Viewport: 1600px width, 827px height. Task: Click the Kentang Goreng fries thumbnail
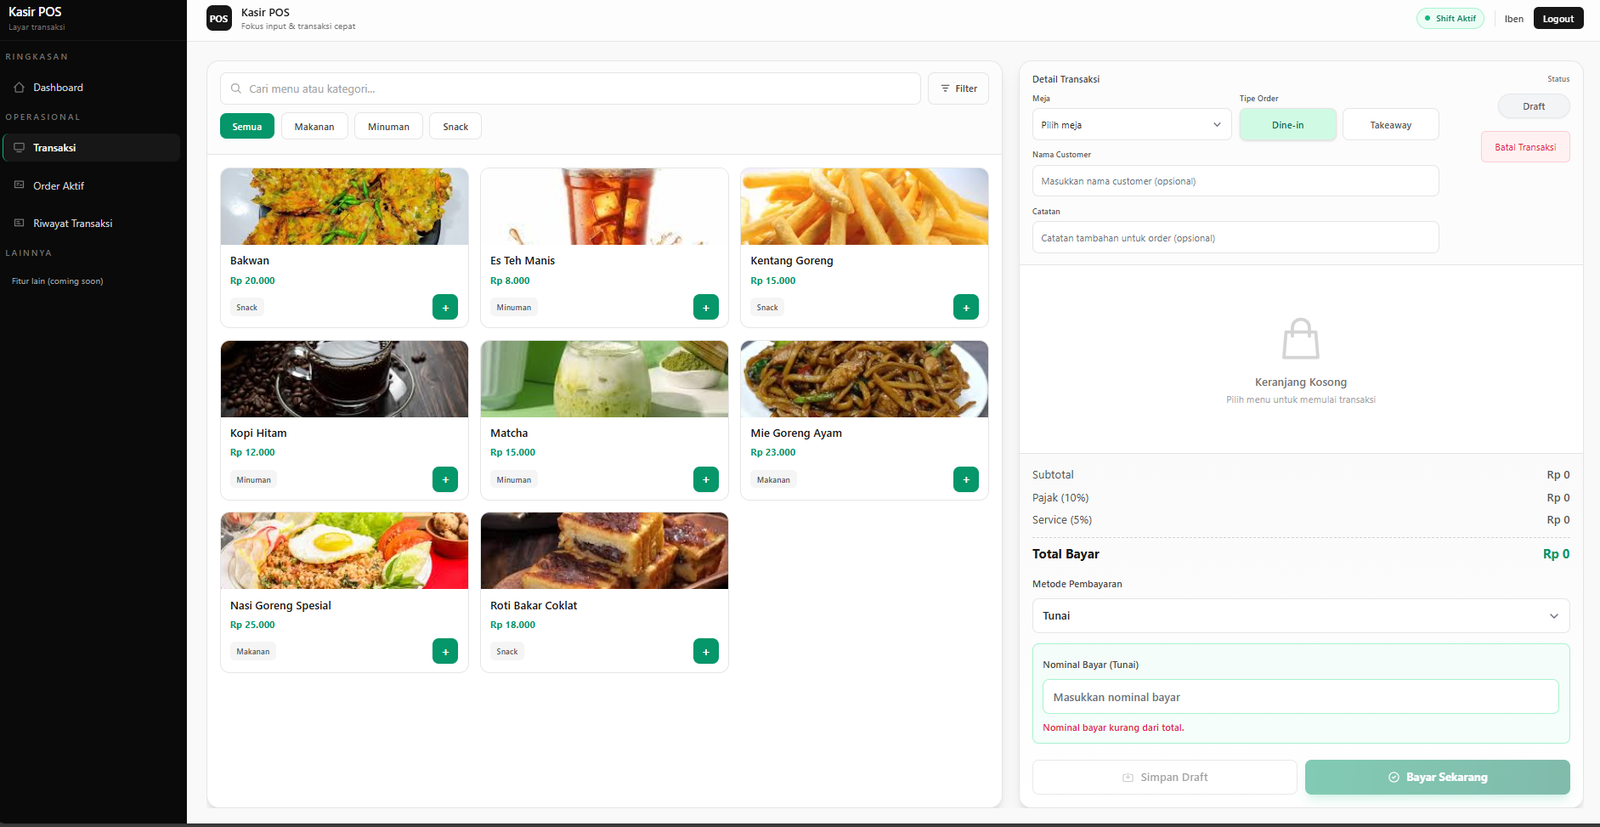coord(864,206)
